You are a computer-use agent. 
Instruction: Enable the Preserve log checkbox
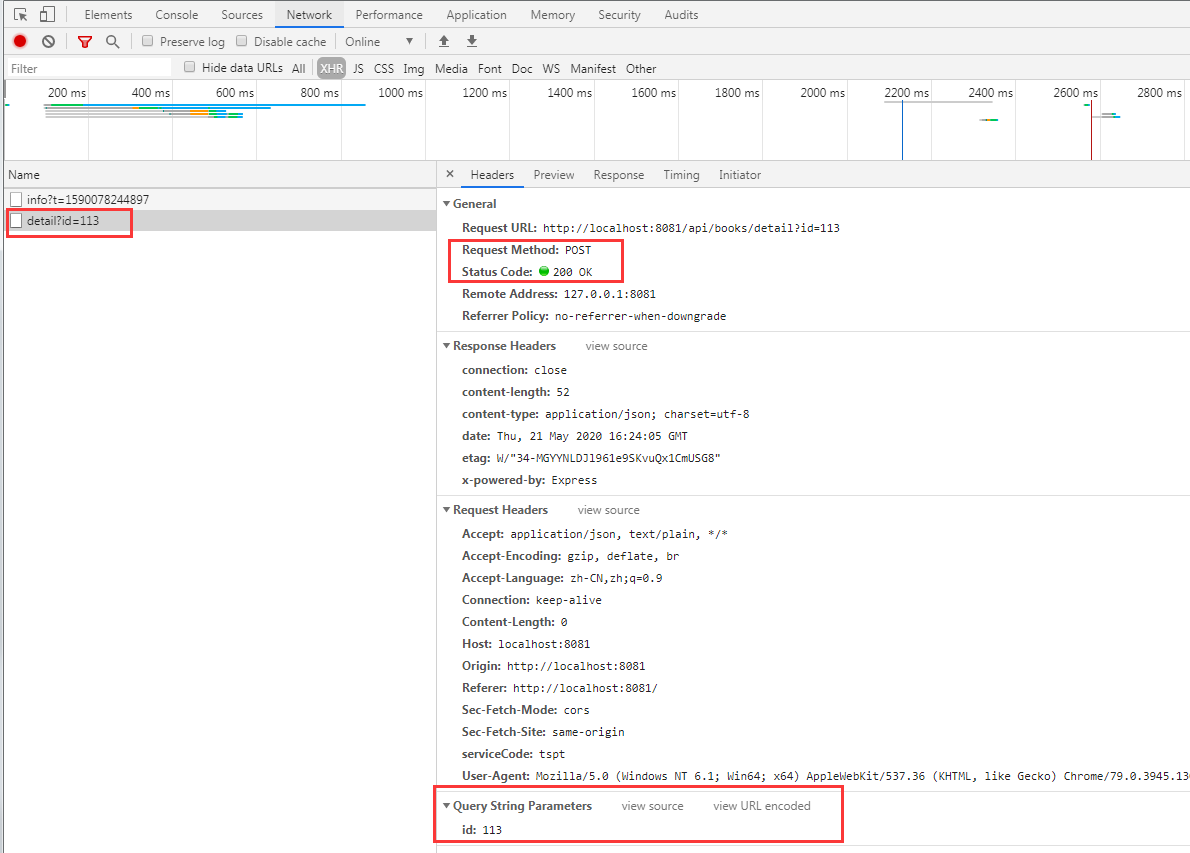click(147, 41)
